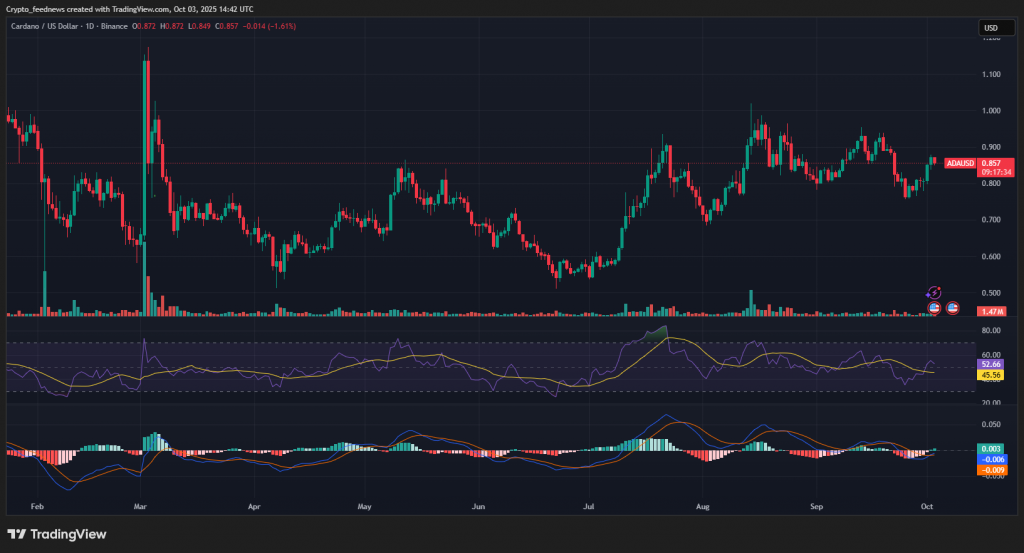This screenshot has width=1024, height=553.
Task: Click the right US flag event marker
Action: point(953,307)
